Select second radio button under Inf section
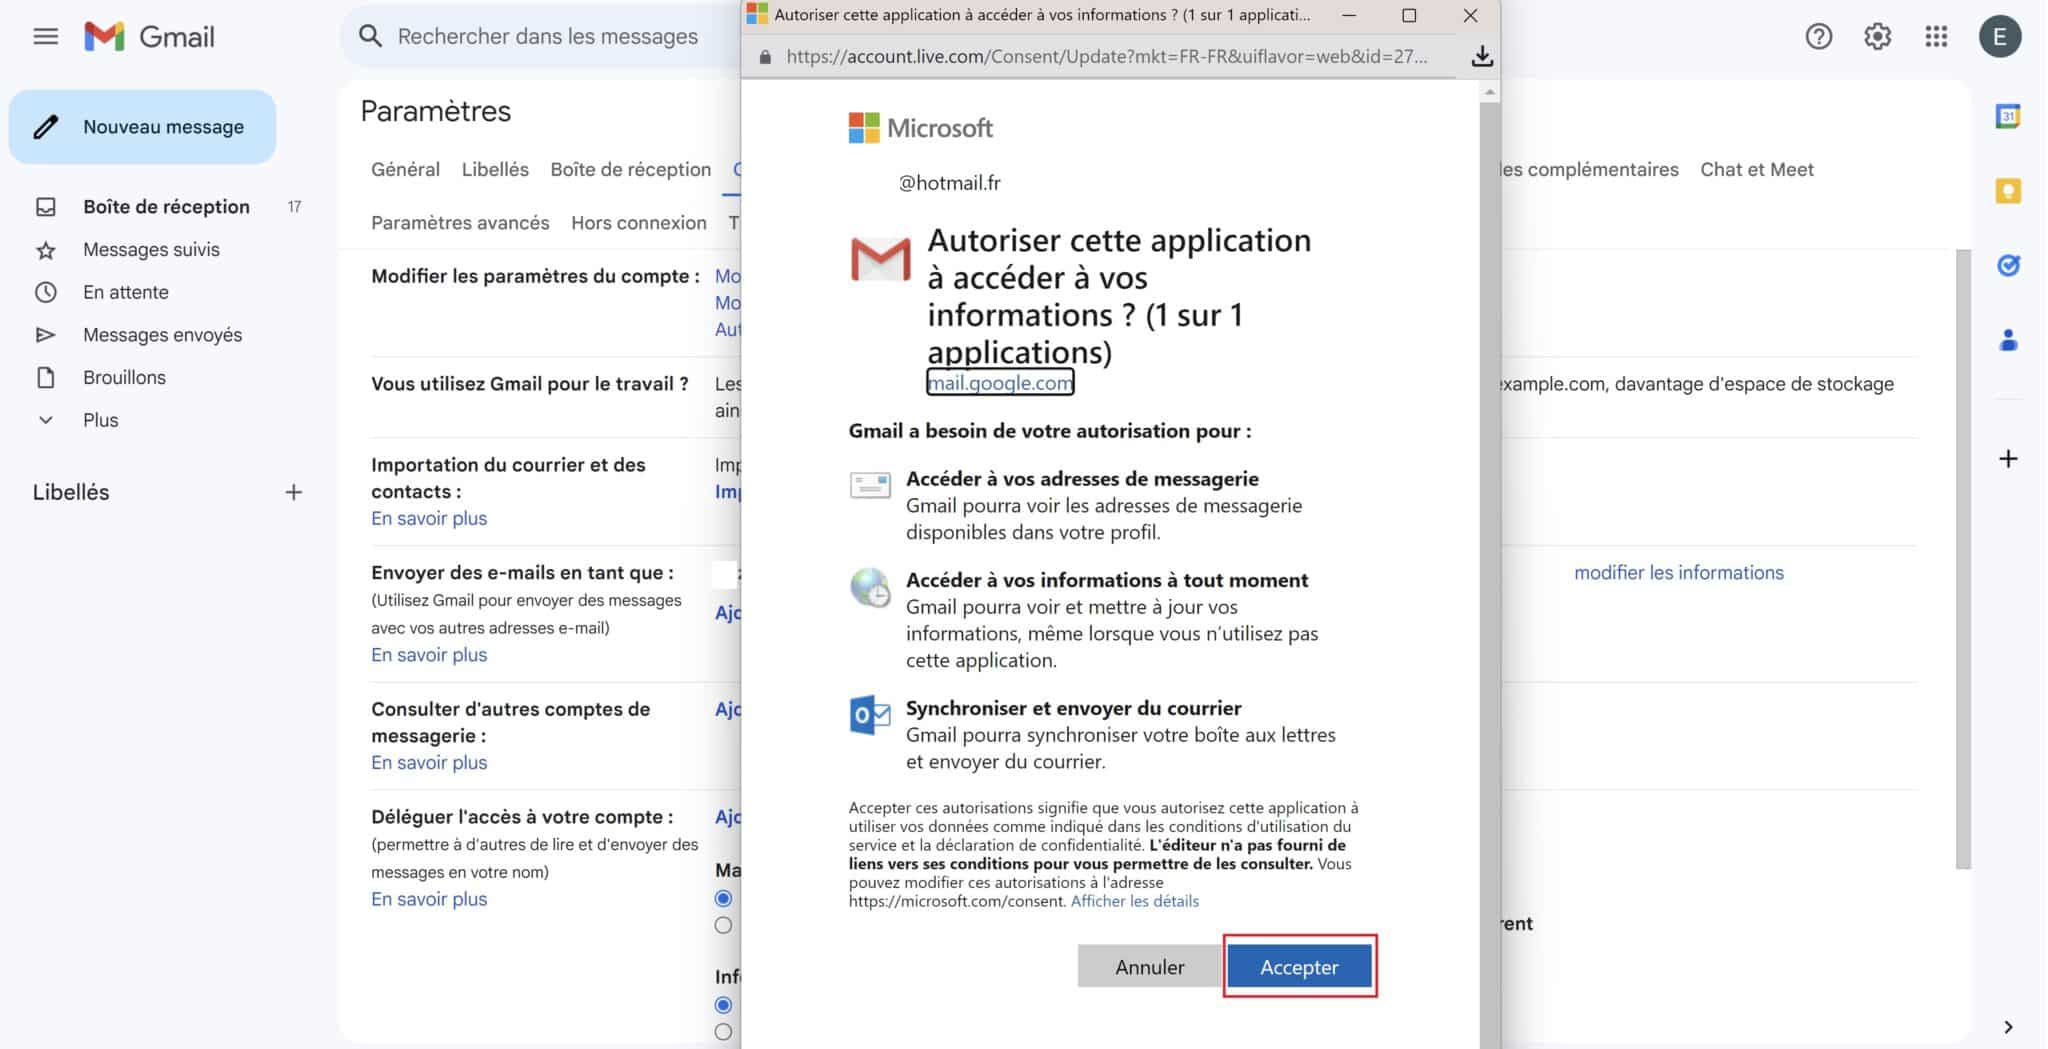Image resolution: width=2048 pixels, height=1049 pixels. tap(723, 1032)
